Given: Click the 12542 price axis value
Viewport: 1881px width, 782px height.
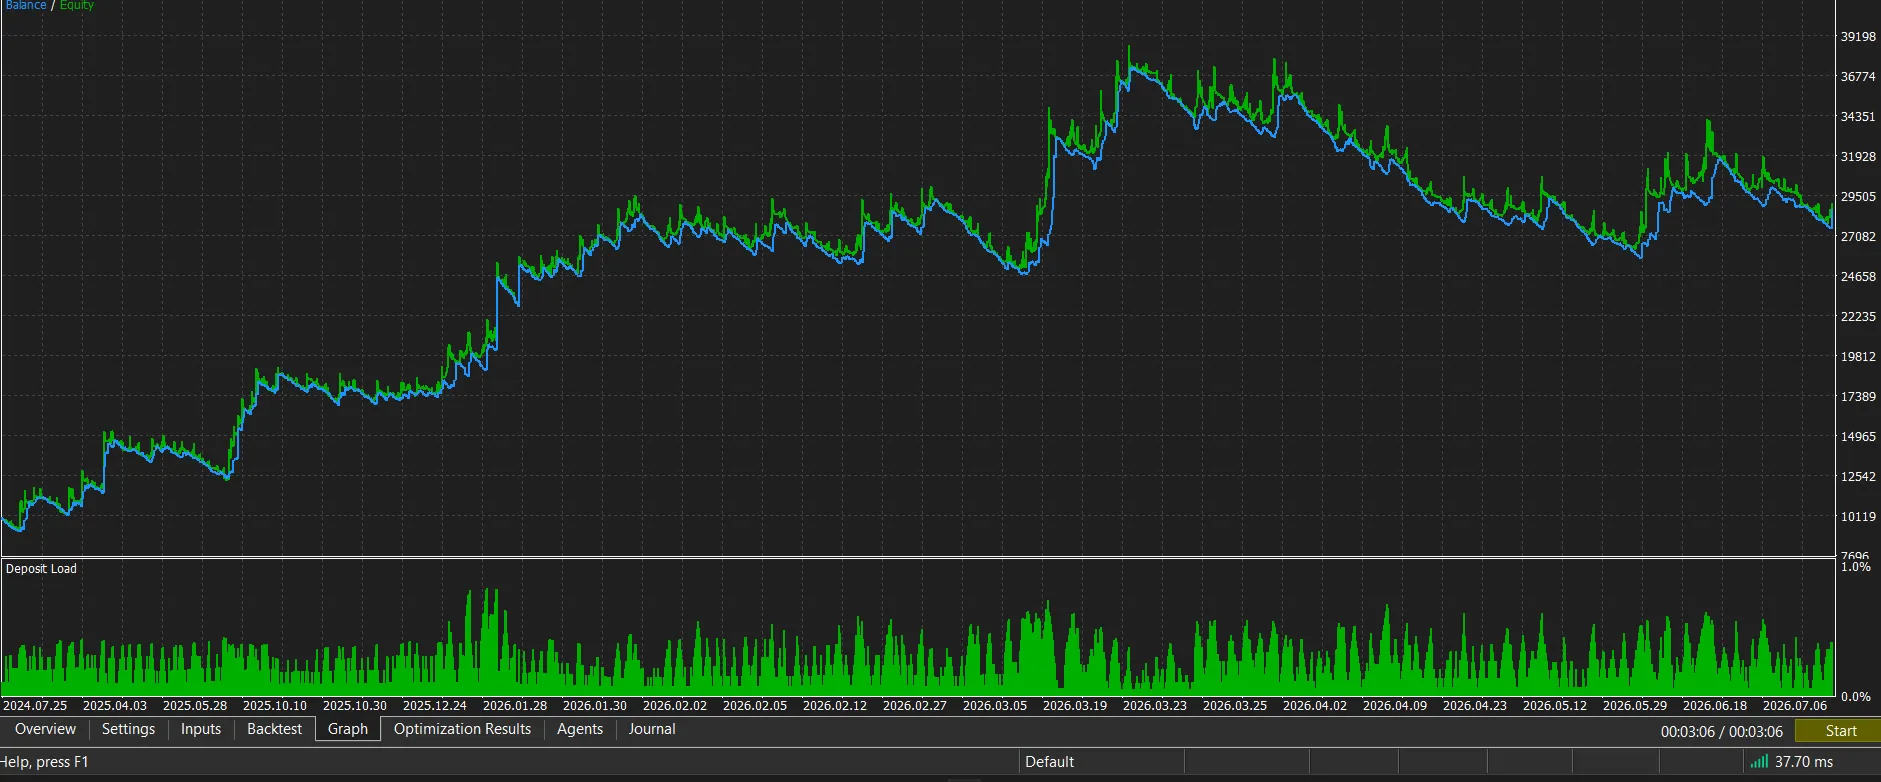Looking at the screenshot, I should pos(1858,477).
